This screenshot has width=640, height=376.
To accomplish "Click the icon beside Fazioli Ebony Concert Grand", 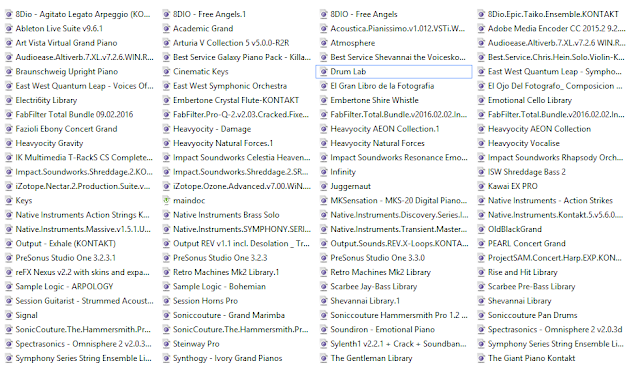I will [9, 129].
